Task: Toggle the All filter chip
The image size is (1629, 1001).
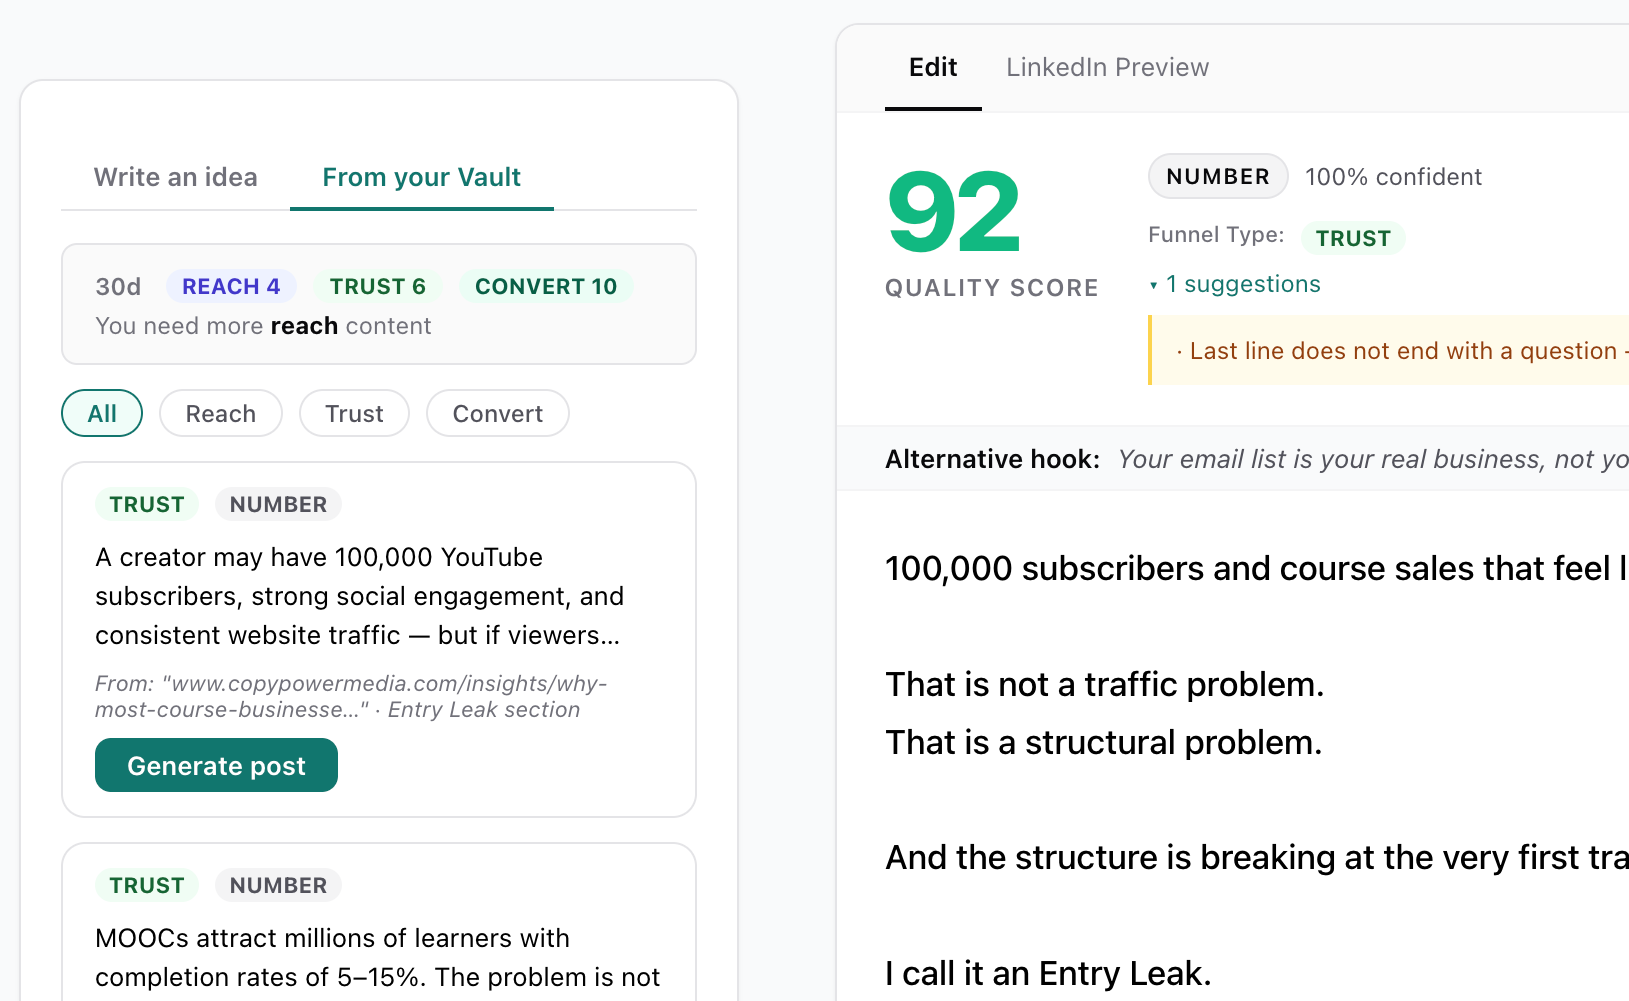Action: (102, 413)
